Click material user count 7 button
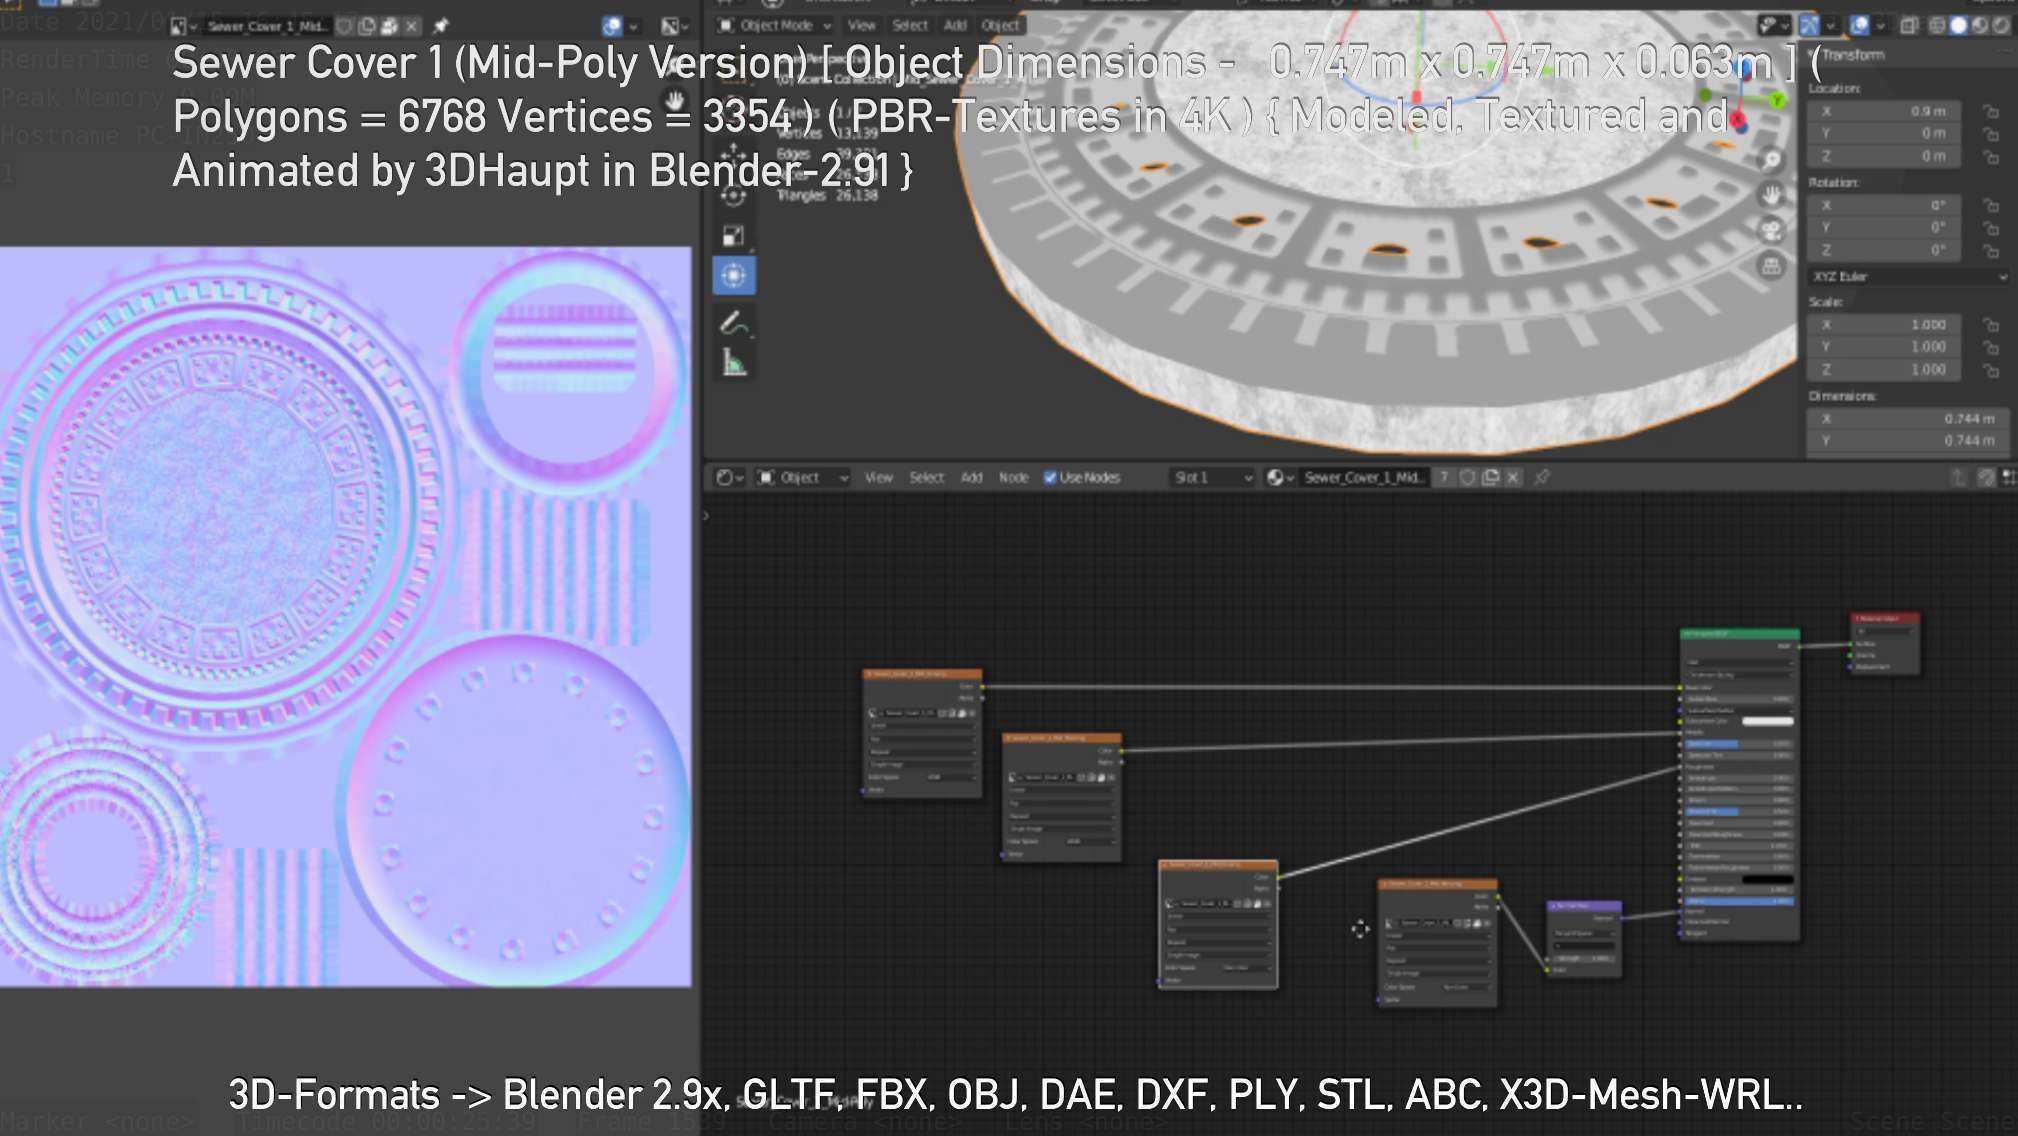Screen dimensions: 2018x1136 tap(1444, 478)
